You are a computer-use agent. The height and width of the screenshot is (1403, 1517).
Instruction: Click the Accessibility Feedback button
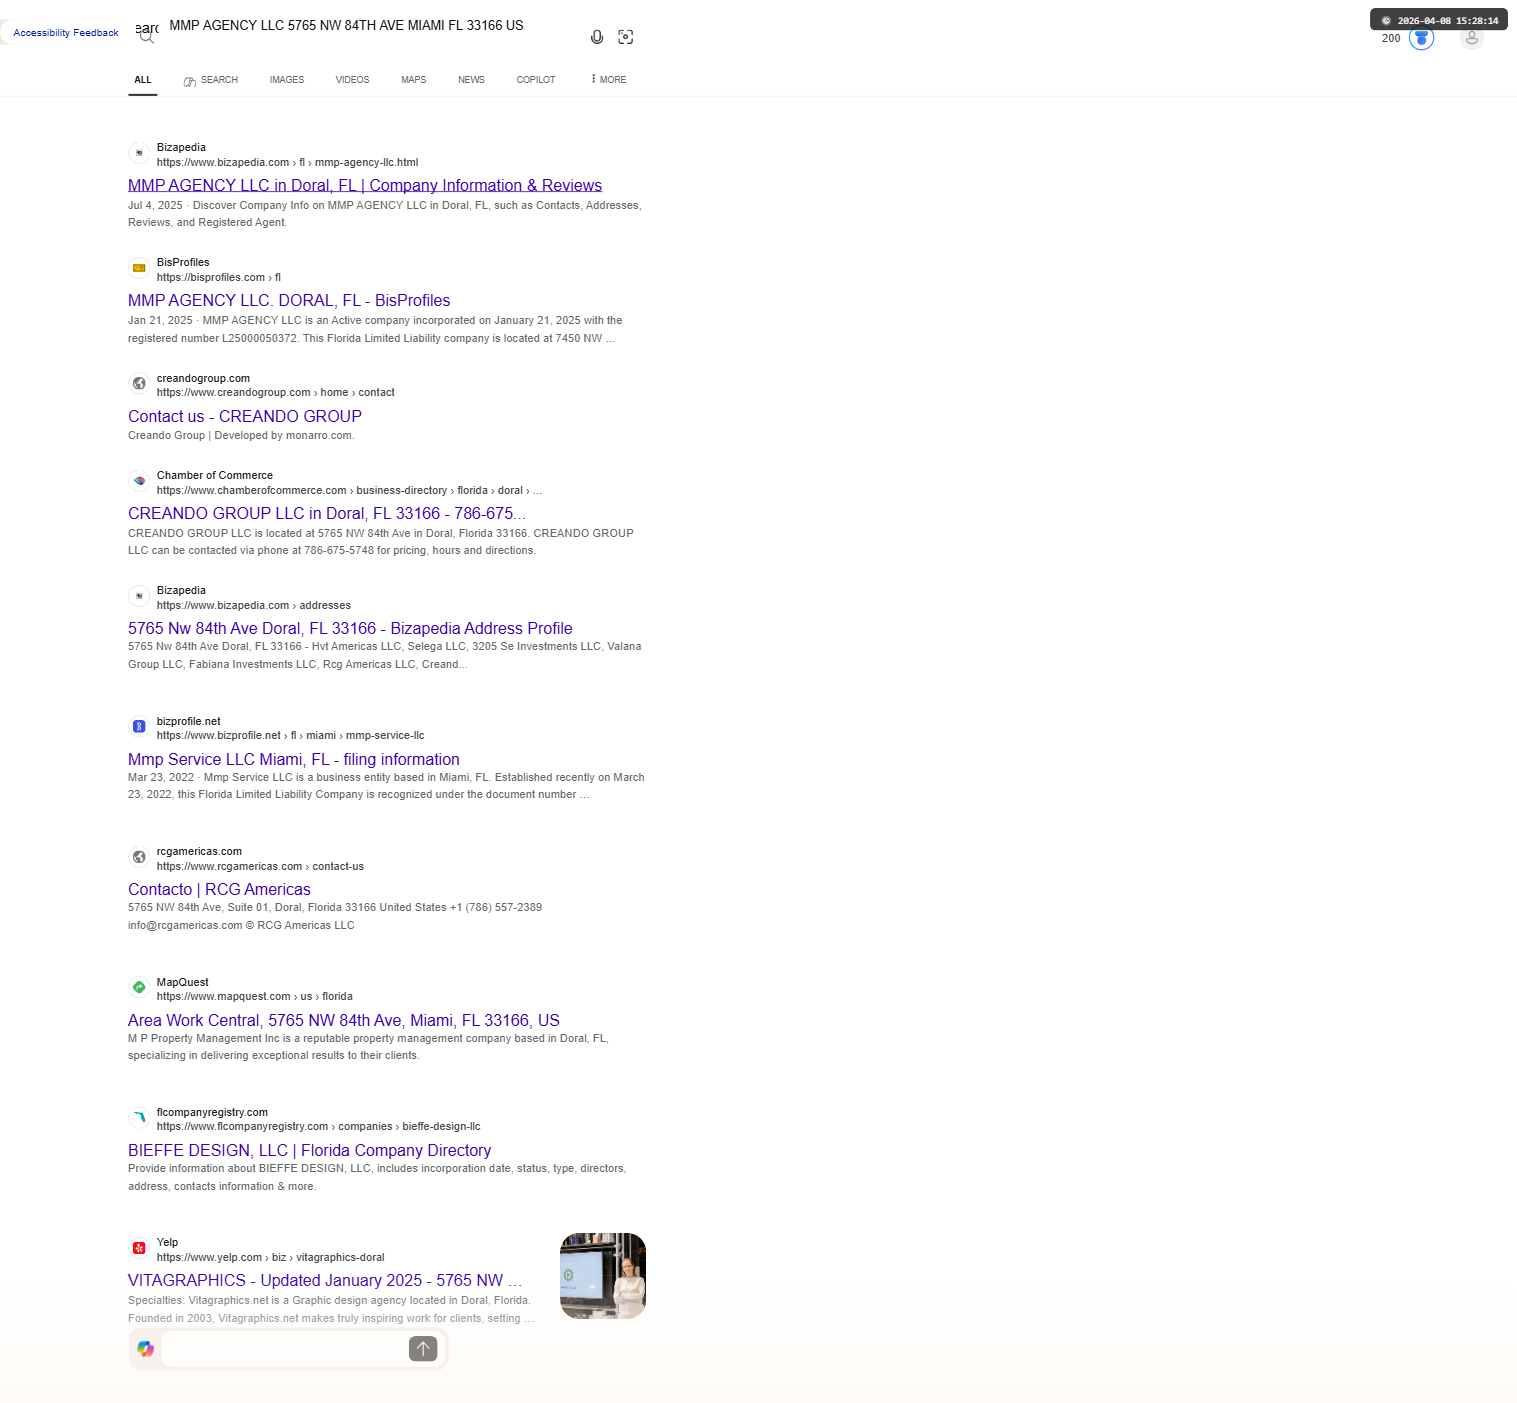pyautogui.click(x=66, y=33)
